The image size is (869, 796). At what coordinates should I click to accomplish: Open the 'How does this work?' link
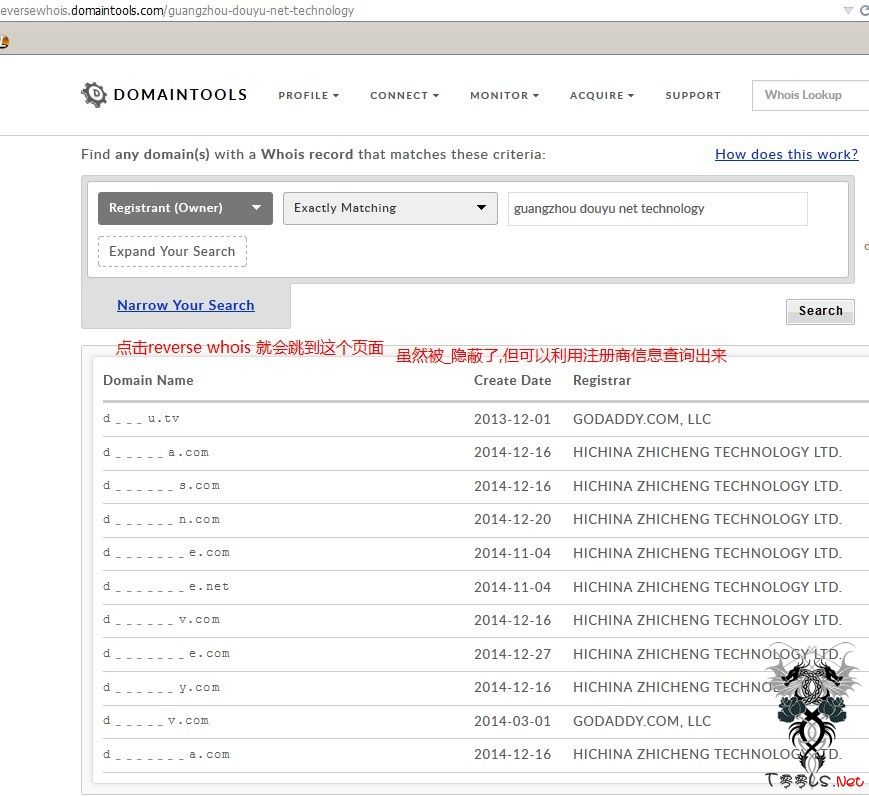[x=786, y=154]
